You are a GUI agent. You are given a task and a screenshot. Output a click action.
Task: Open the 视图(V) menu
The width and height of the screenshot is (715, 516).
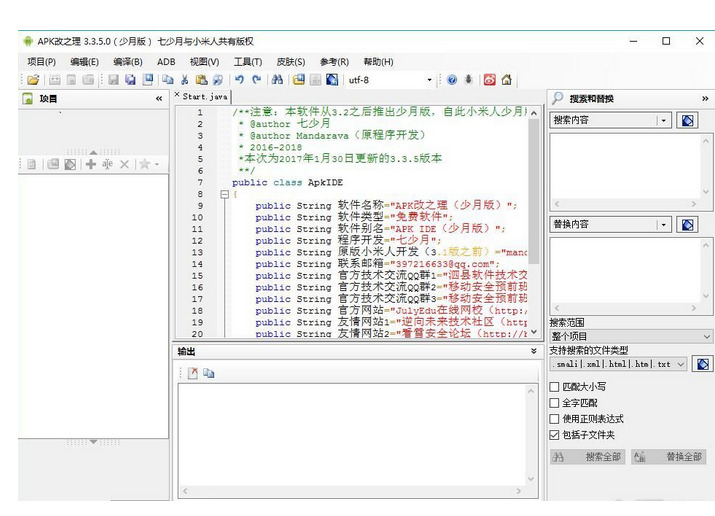204,62
